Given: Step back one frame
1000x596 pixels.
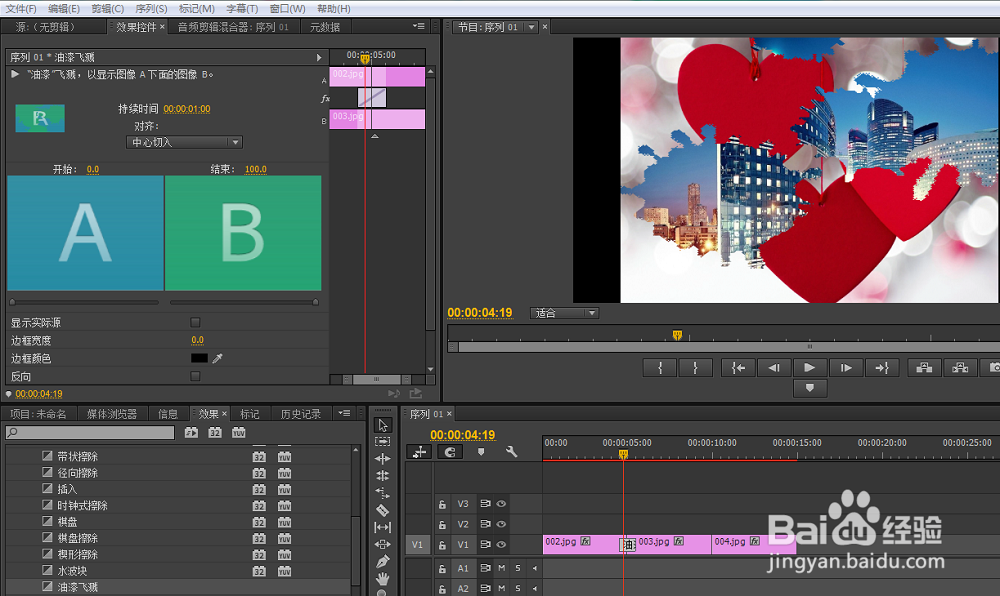Looking at the screenshot, I should point(774,368).
